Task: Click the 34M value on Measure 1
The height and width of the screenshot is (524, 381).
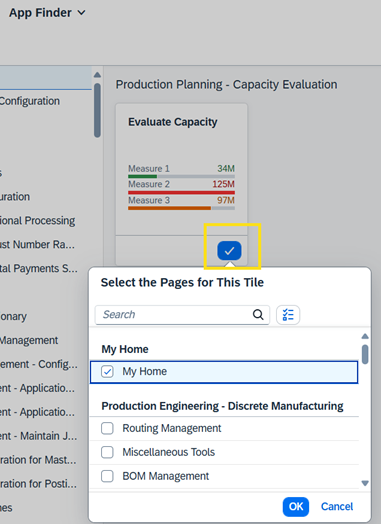Action: click(226, 168)
